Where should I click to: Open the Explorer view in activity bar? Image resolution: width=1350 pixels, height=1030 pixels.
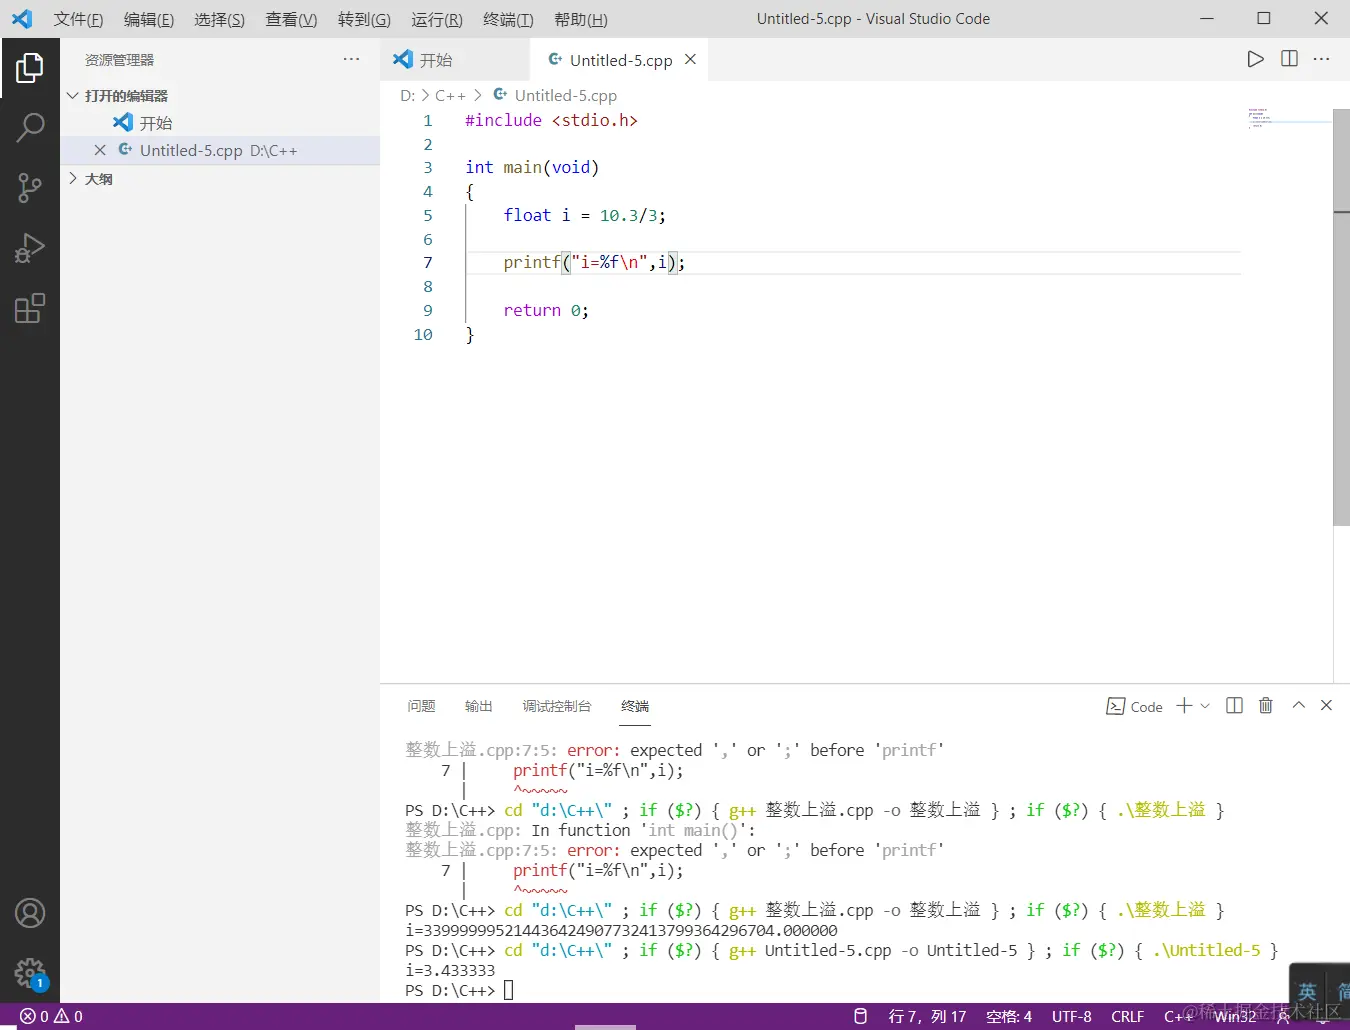[x=30, y=68]
